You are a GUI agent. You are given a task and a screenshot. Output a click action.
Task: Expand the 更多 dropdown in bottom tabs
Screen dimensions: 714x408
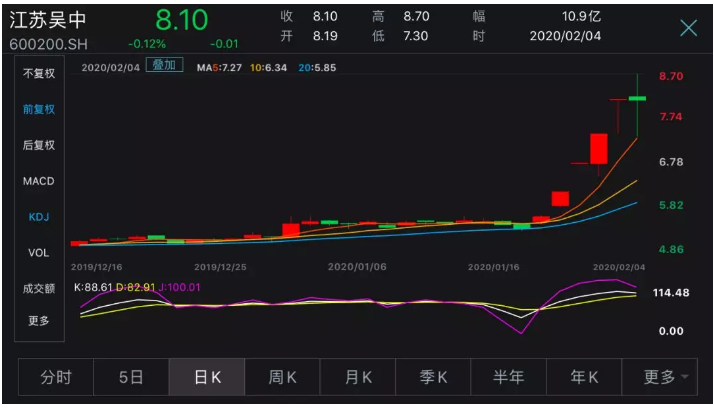tap(659, 377)
